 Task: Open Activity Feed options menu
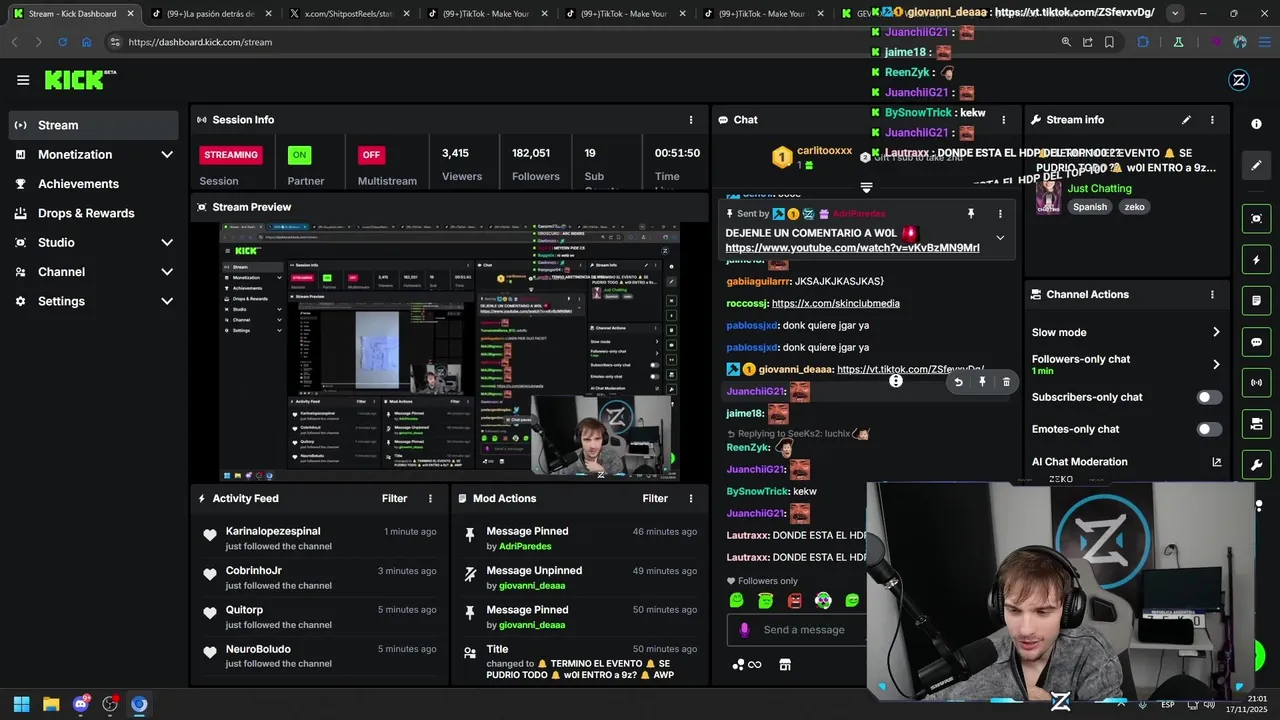pos(431,498)
